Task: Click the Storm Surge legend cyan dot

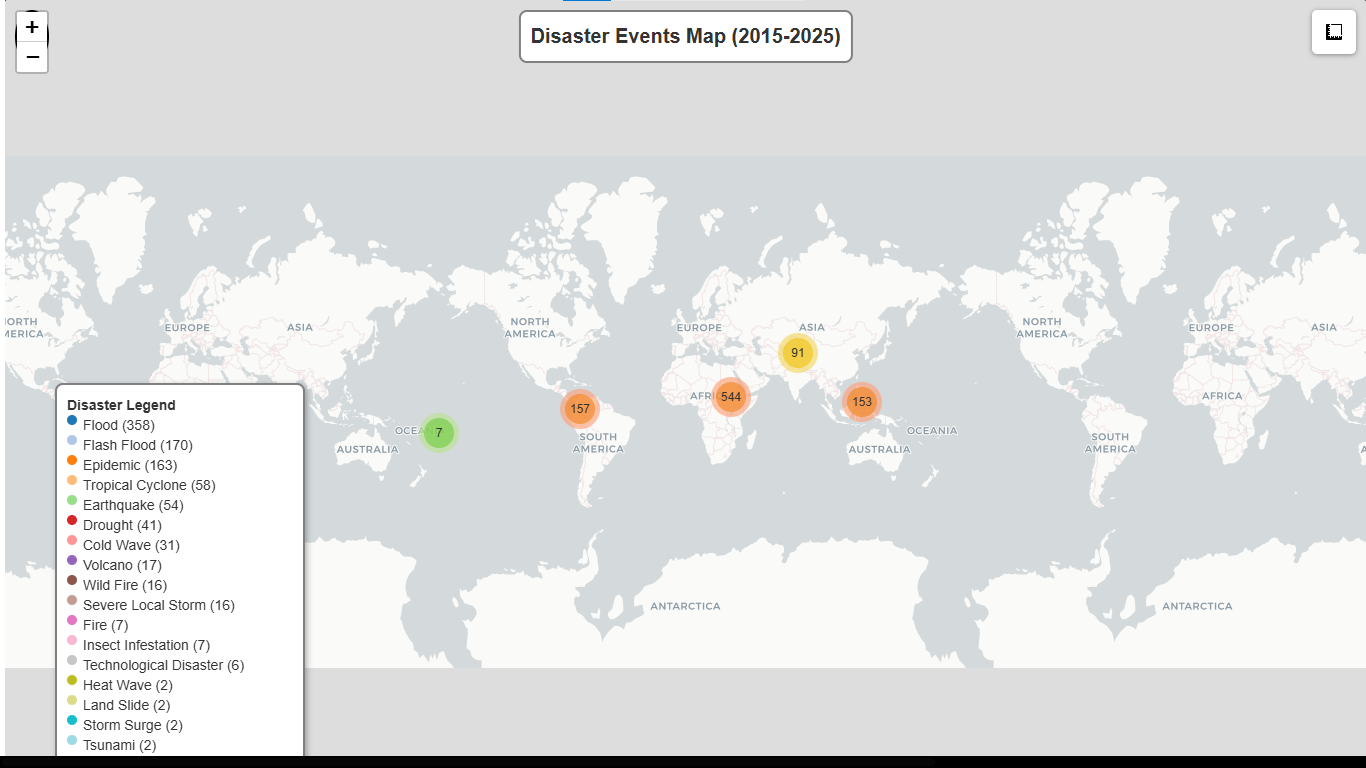Action: click(x=72, y=720)
